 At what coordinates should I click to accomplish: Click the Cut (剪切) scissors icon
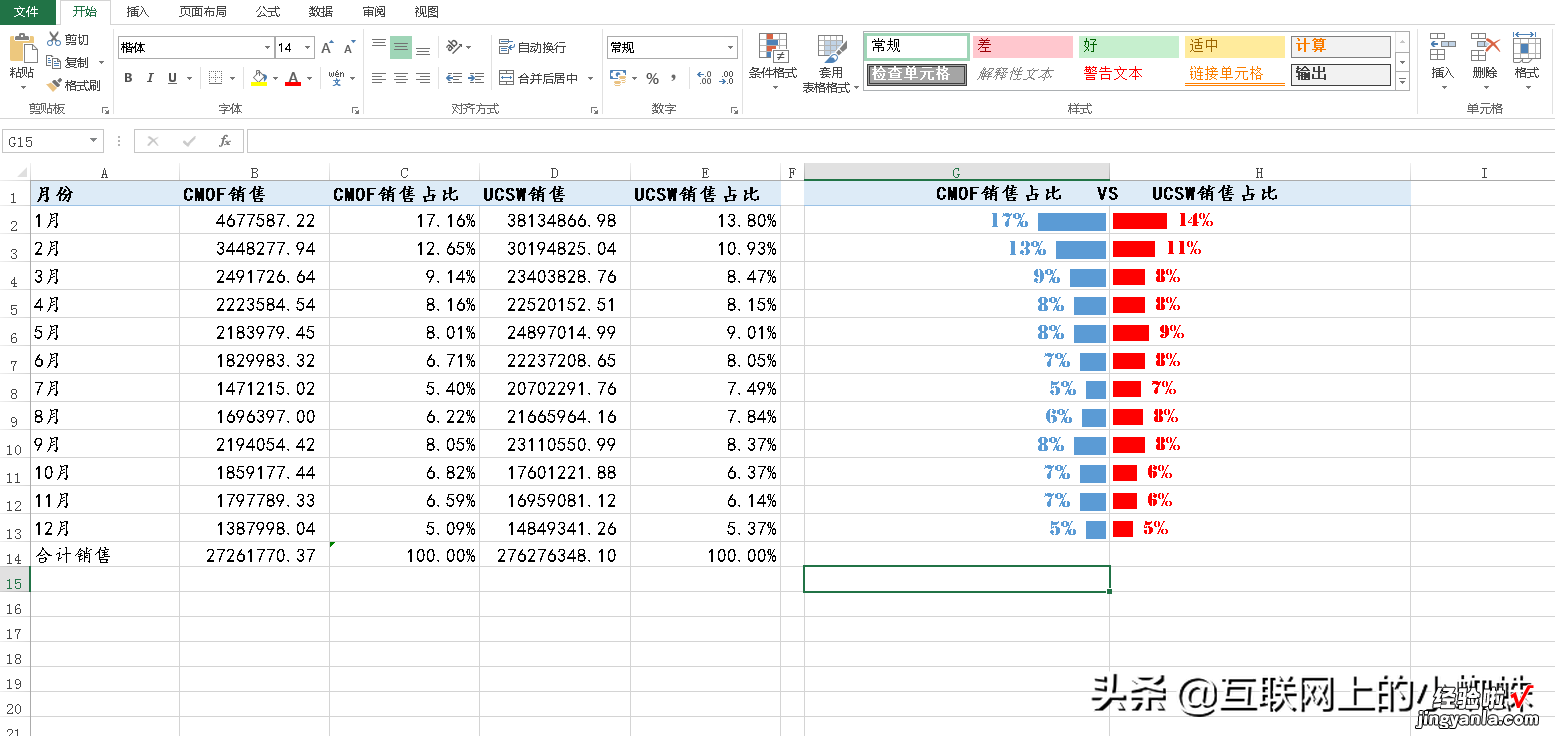click(x=54, y=39)
